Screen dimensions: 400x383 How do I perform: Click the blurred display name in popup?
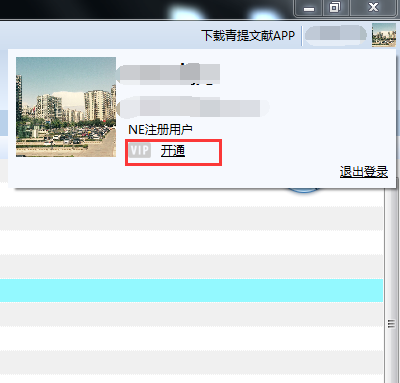tap(168, 73)
